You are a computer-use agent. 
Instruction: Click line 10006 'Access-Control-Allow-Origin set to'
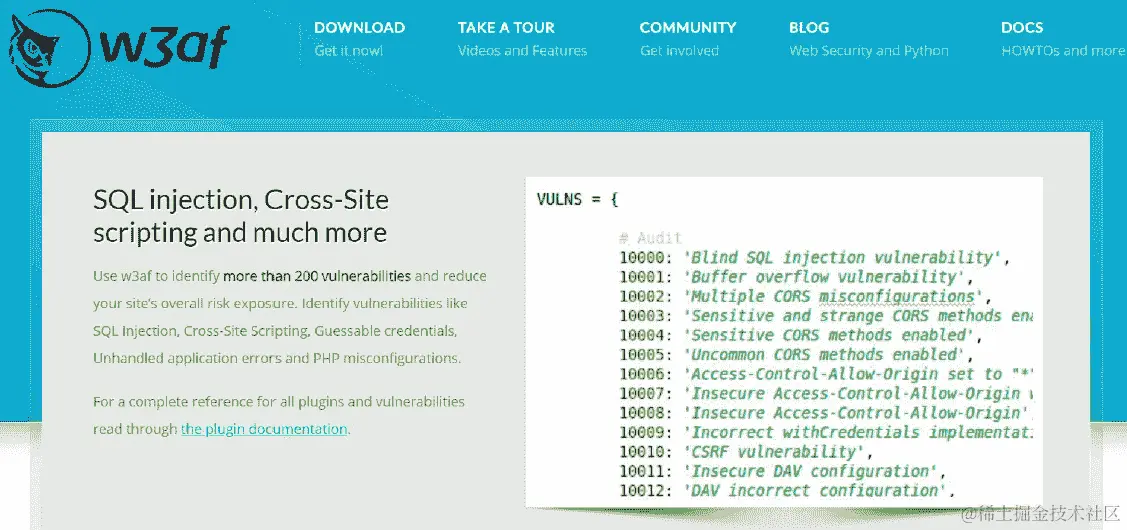pyautogui.click(x=826, y=374)
